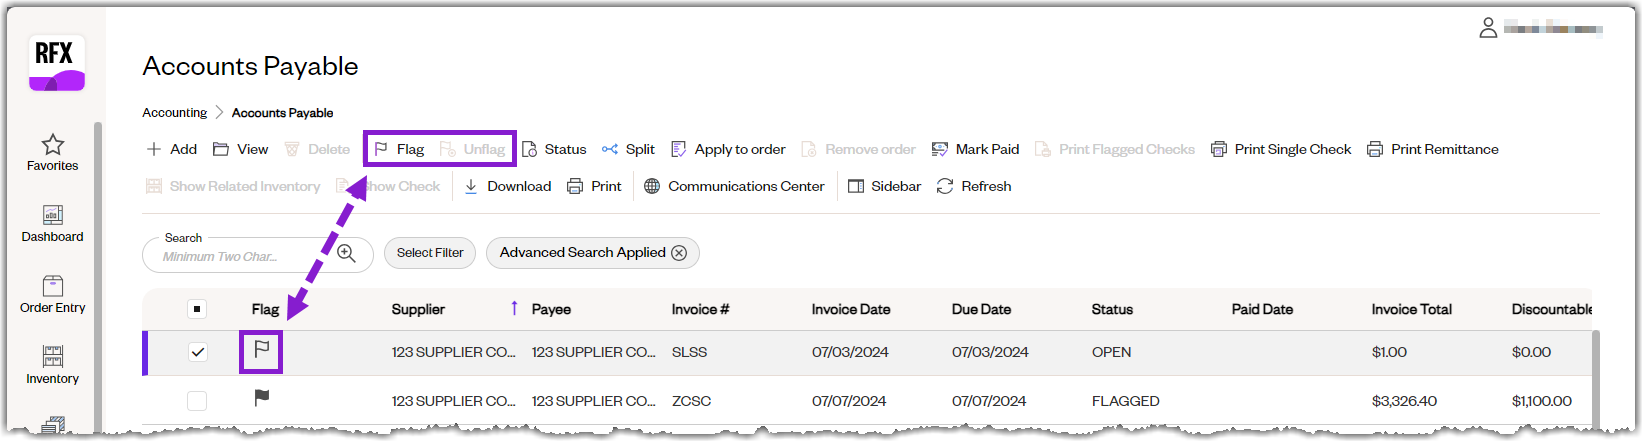Click Print Remittance button

(1433, 149)
